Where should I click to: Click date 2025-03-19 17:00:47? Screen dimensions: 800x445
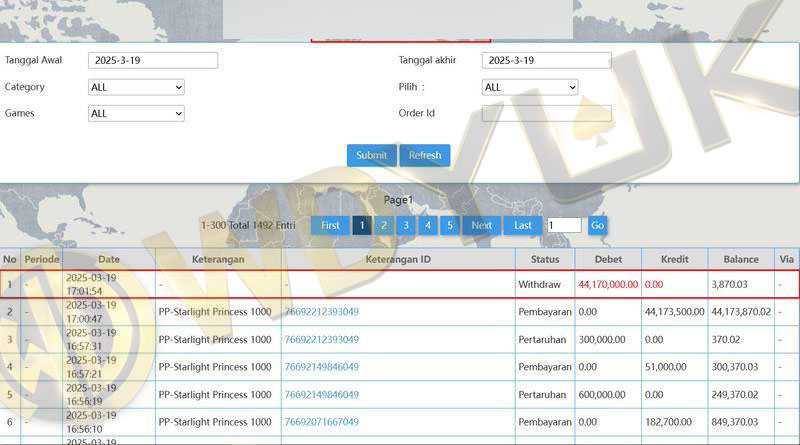[91, 312]
